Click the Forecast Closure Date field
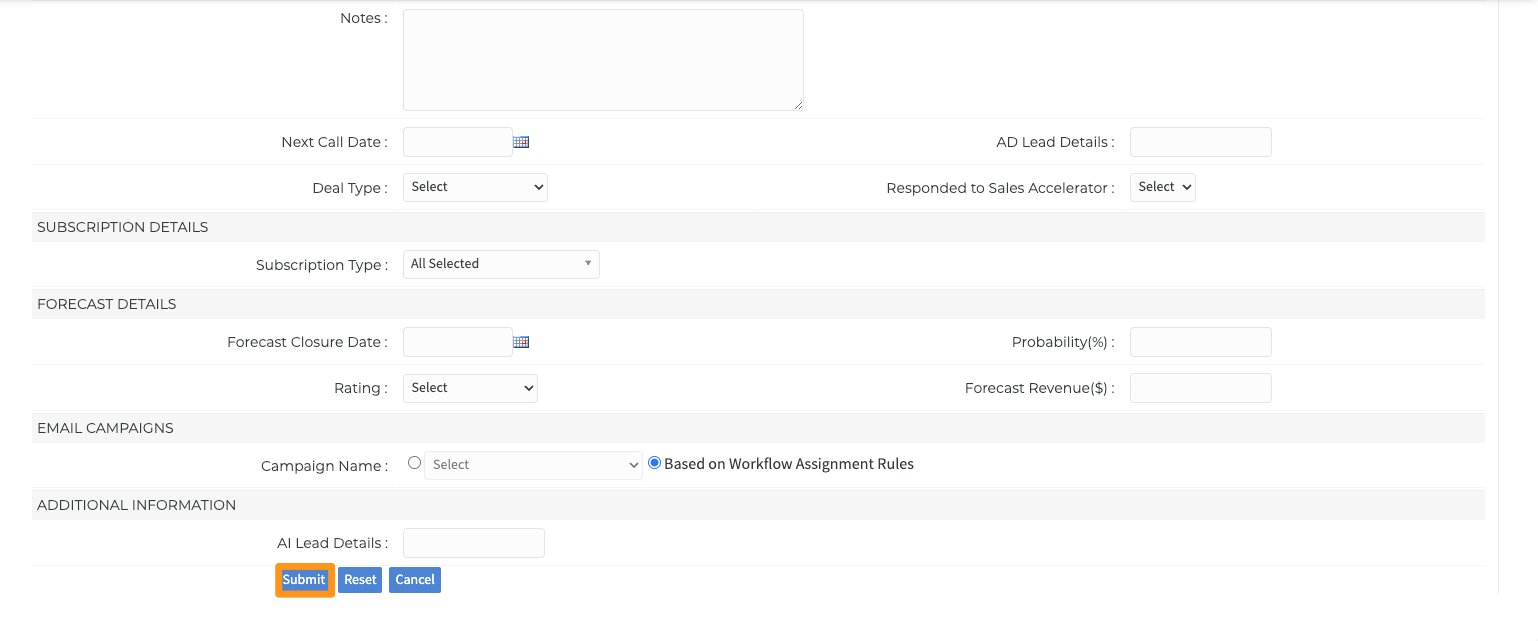 pos(457,342)
